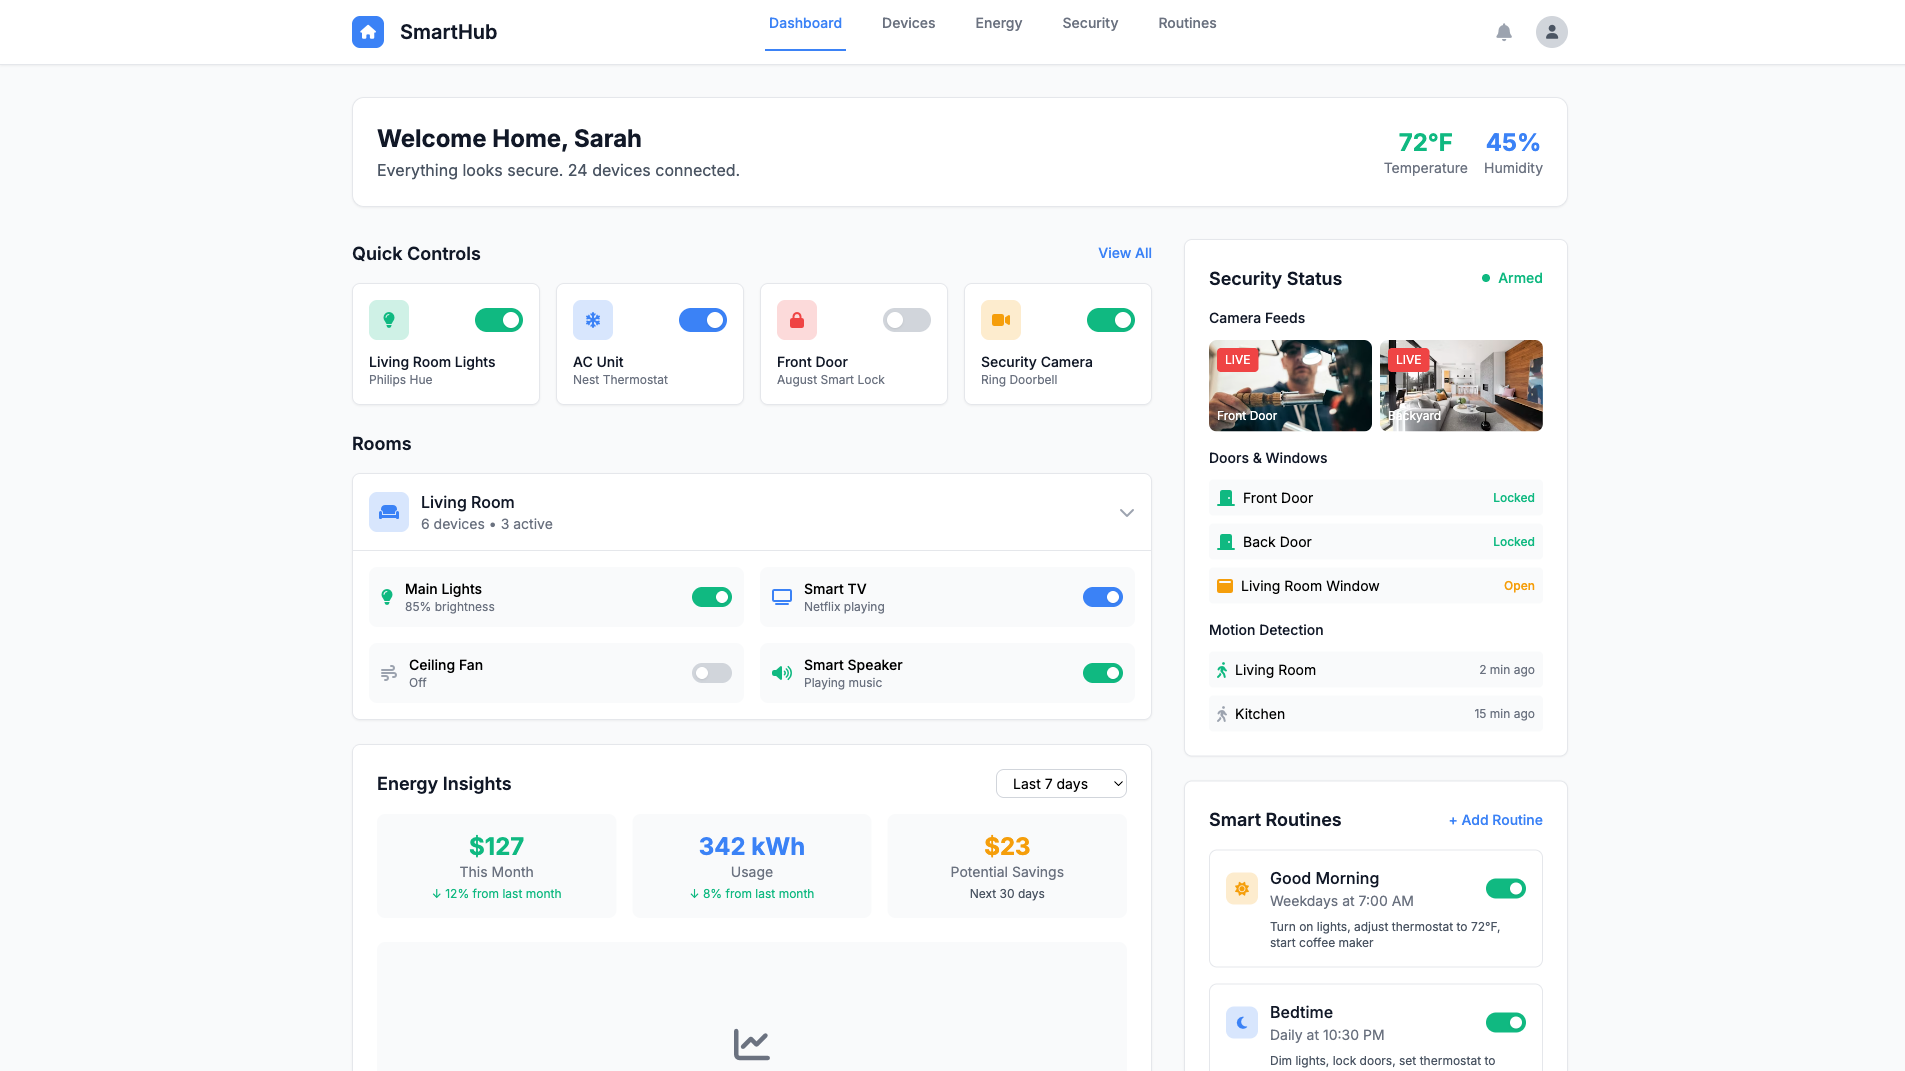Click the Security Camera icon
1905x1071 pixels.
1000,320
